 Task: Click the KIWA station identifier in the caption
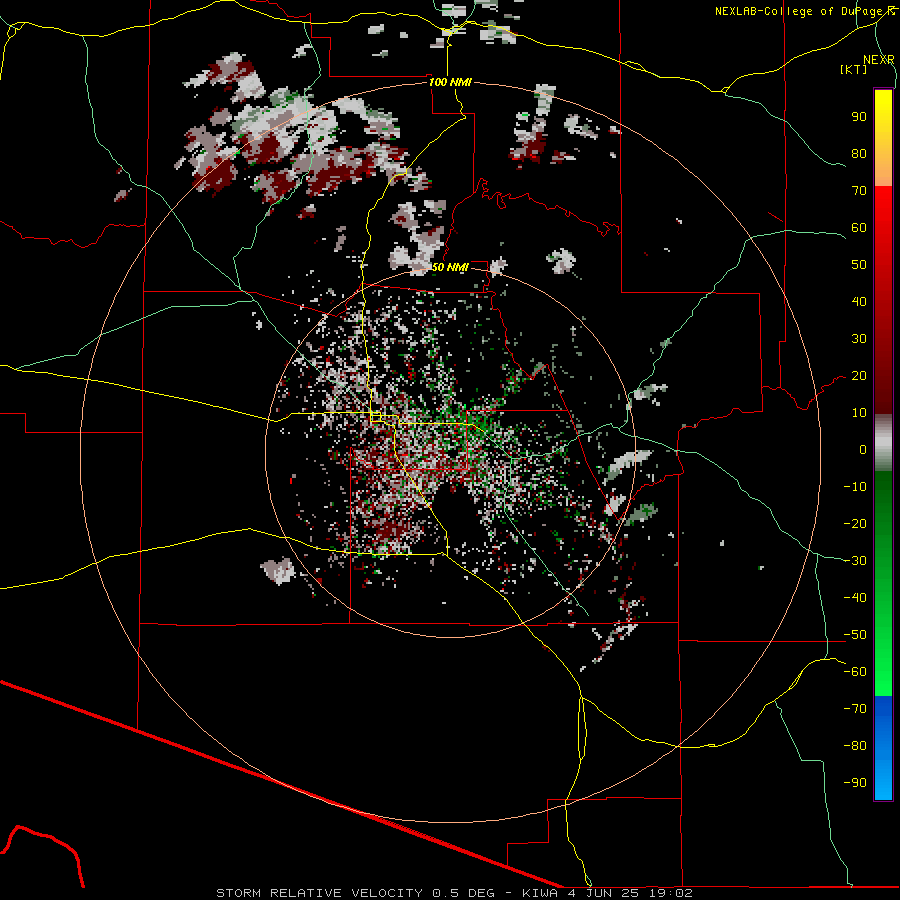click(x=540, y=893)
